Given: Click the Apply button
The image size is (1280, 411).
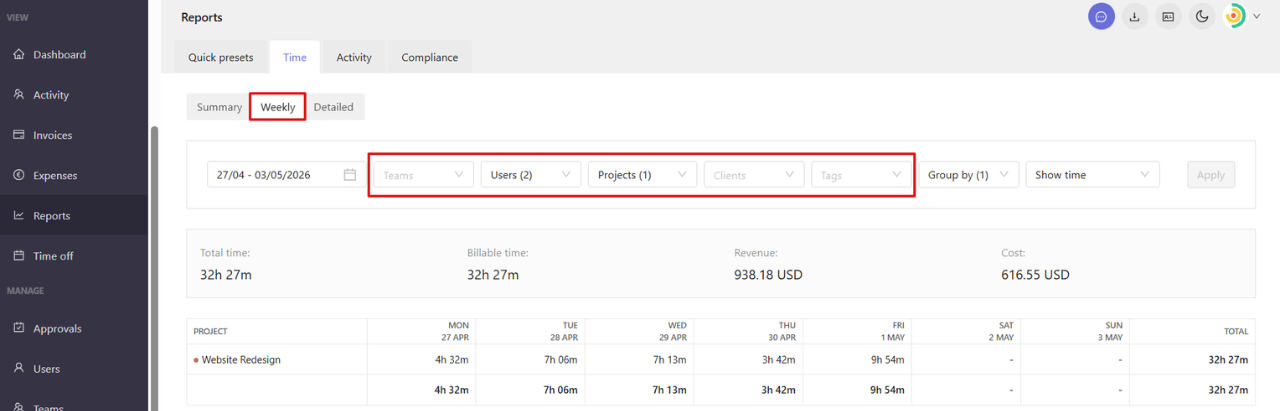Looking at the screenshot, I should 1211,175.
